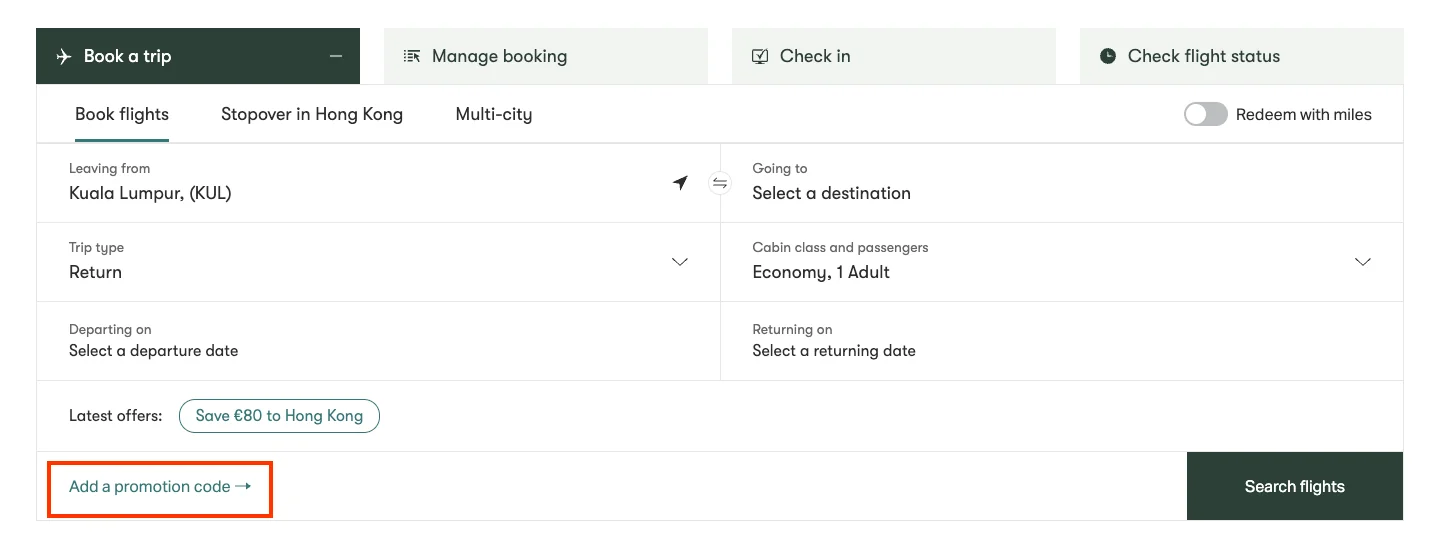Click Add a promotion code link
Viewport: 1447px width, 550px height.
coord(160,487)
